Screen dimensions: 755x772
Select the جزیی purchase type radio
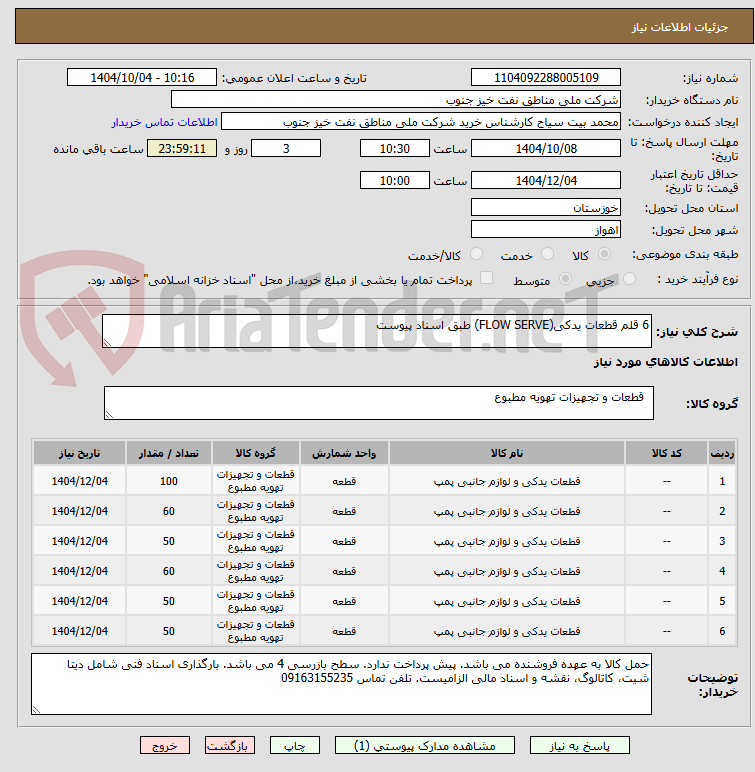(x=629, y=279)
